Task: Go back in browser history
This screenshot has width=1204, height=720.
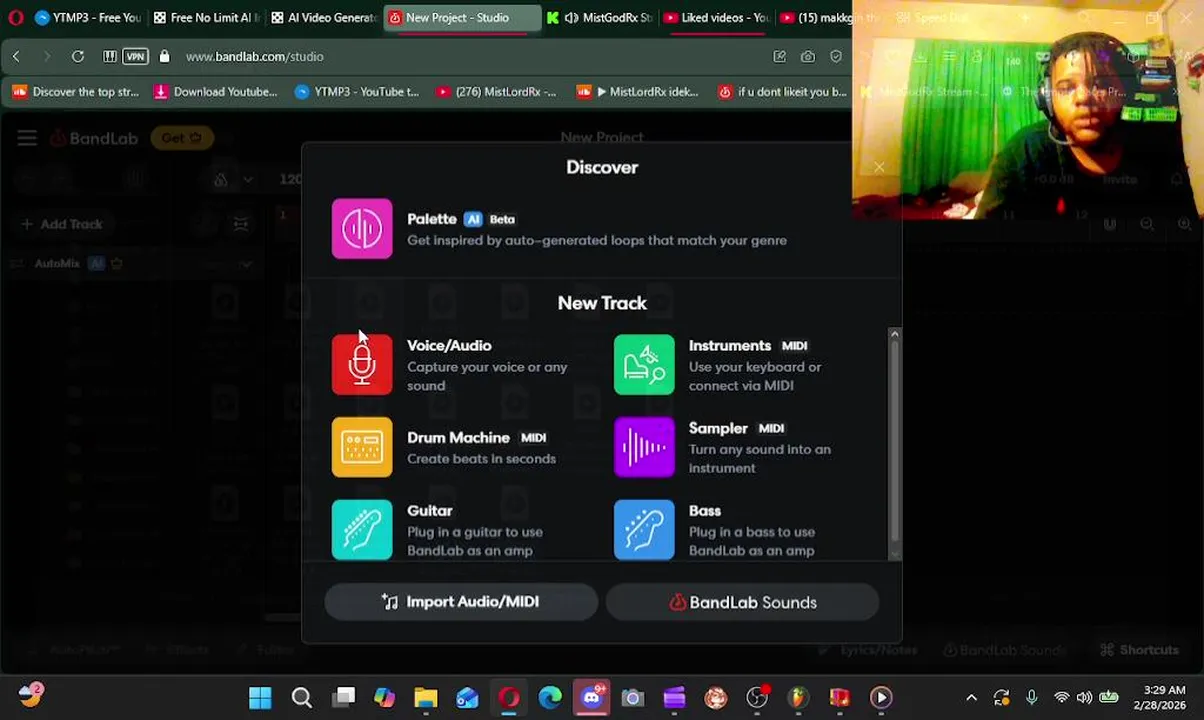Action: (x=16, y=57)
